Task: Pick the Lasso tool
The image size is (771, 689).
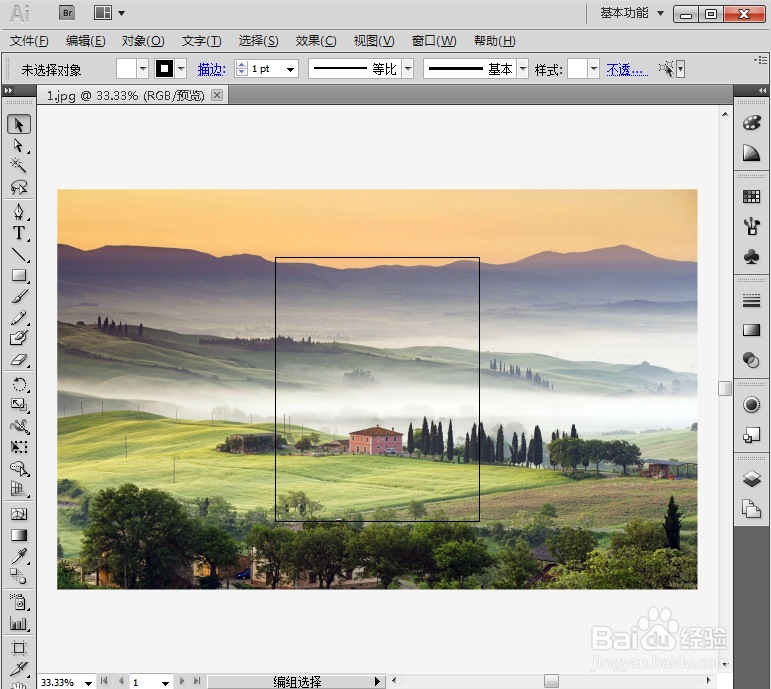Action: click(19, 187)
